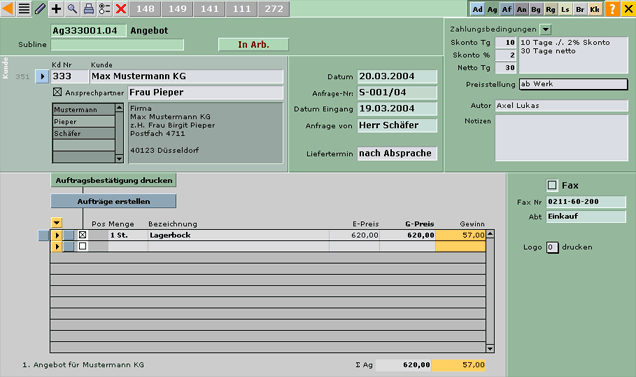Enable the Fax checkbox
Viewport: 636px width, 377px height.
552,185
